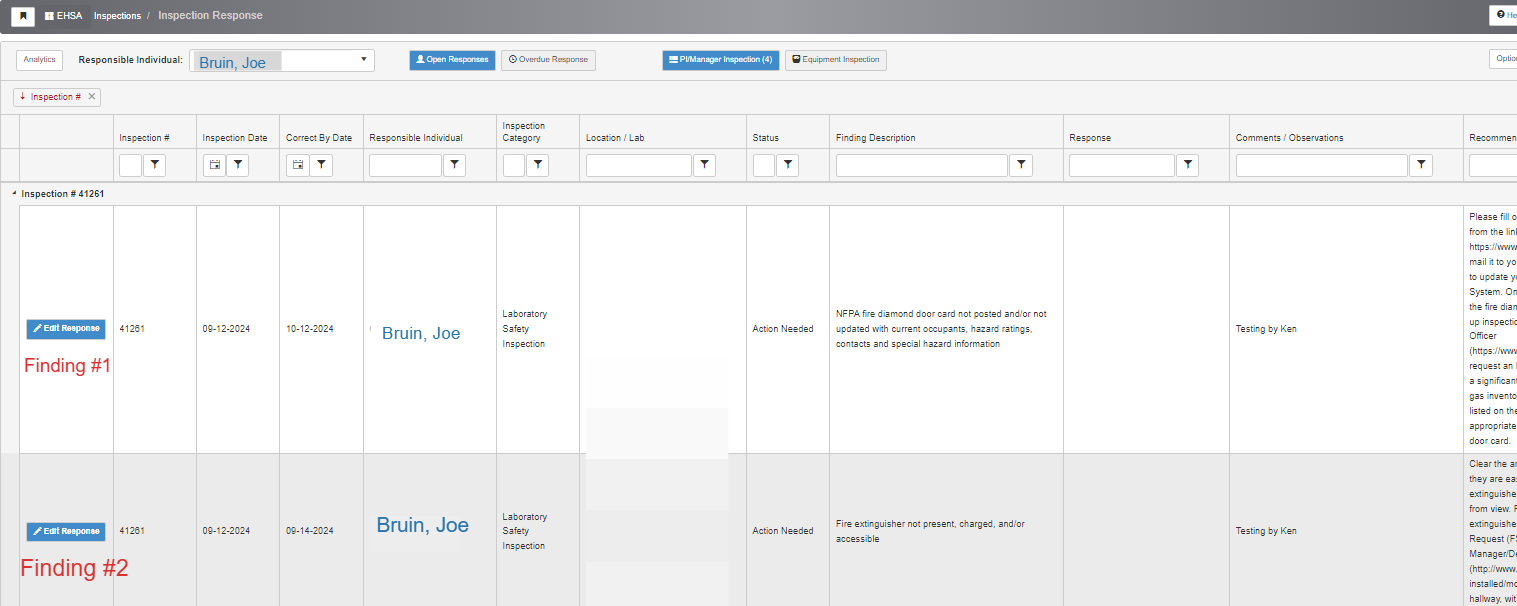This screenshot has height=606, width=1517.
Task: Sort by Correct By Date column header
Action: (319, 138)
